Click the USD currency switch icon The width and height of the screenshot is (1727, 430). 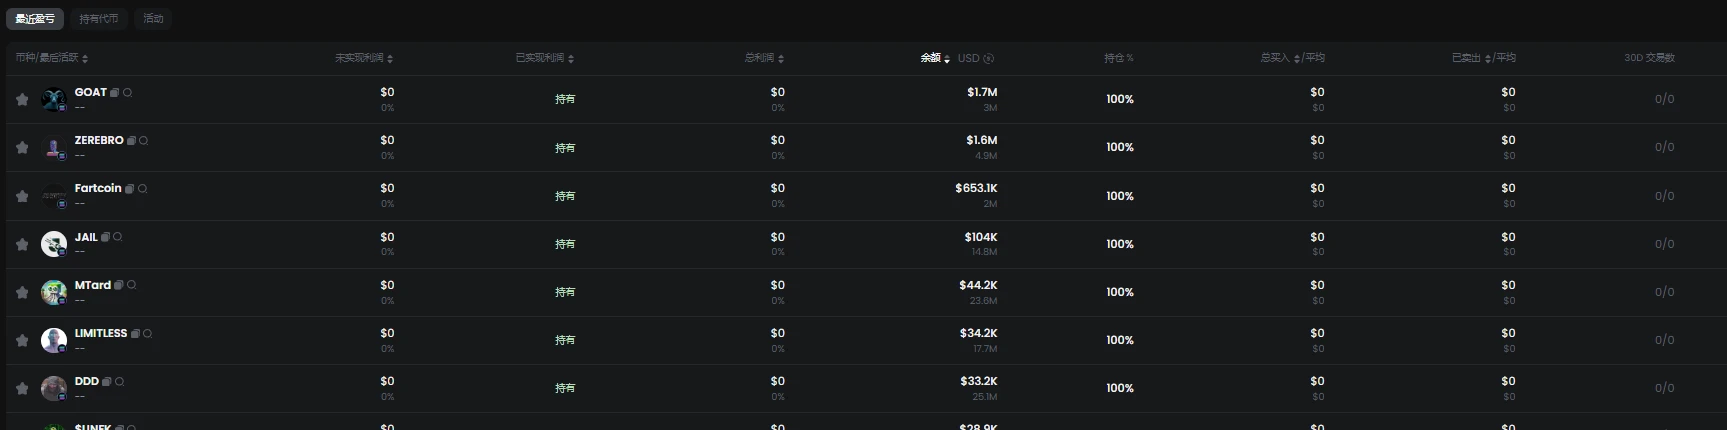[988, 58]
